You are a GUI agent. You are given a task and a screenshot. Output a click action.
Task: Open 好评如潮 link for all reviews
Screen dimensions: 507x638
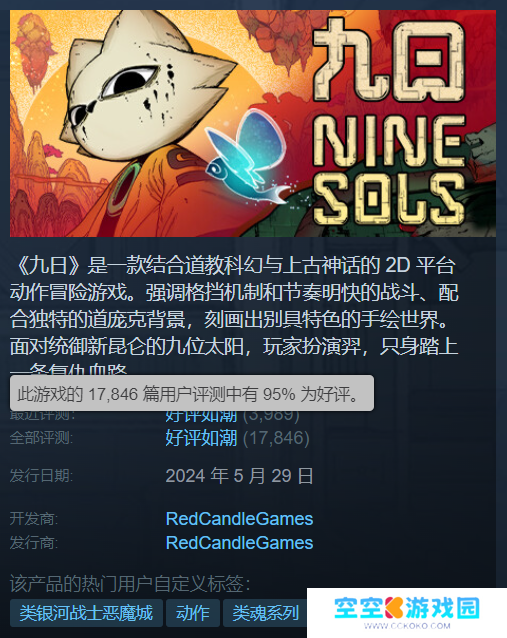pos(201,438)
